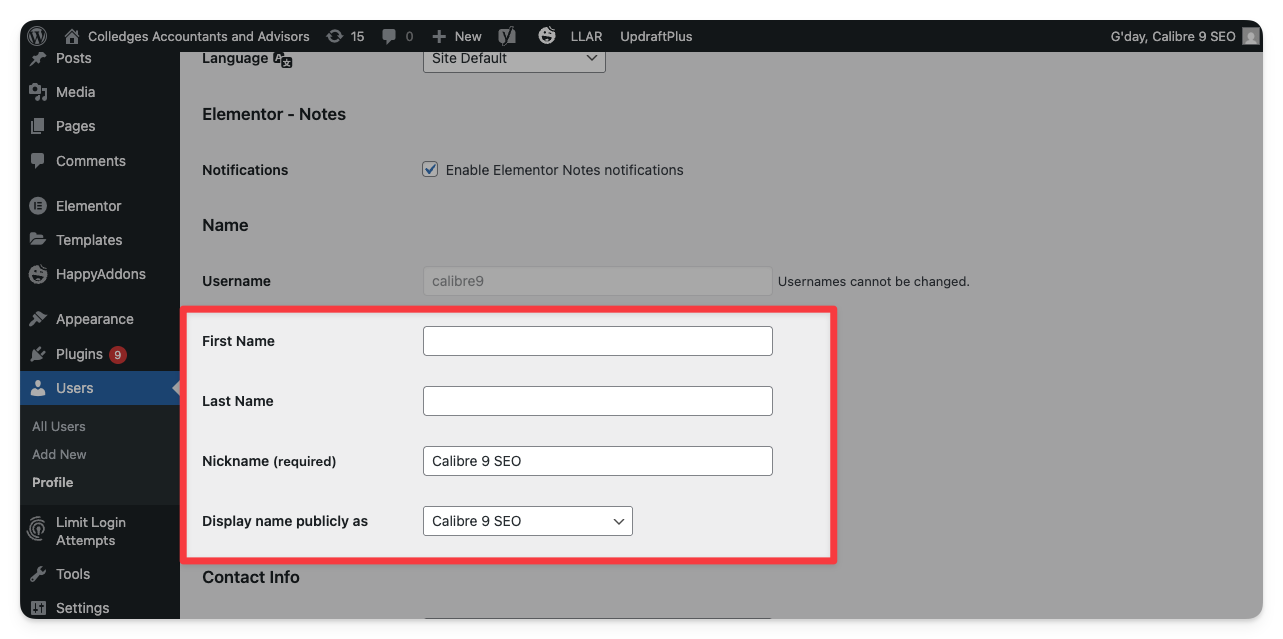Image resolution: width=1283 pixels, height=639 pixels.
Task: Expand Display name publicly as dropdown
Action: point(527,521)
